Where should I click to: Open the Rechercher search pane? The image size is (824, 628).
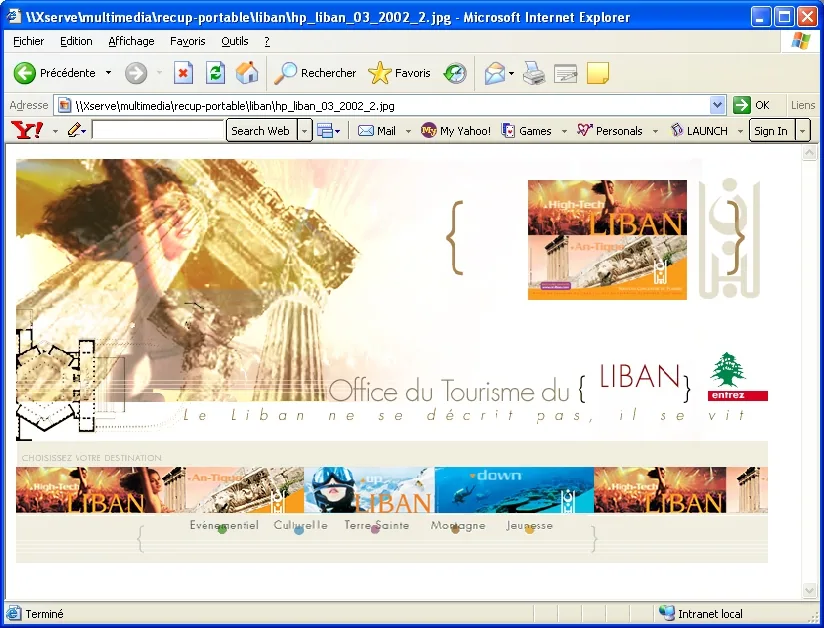pyautogui.click(x=315, y=73)
